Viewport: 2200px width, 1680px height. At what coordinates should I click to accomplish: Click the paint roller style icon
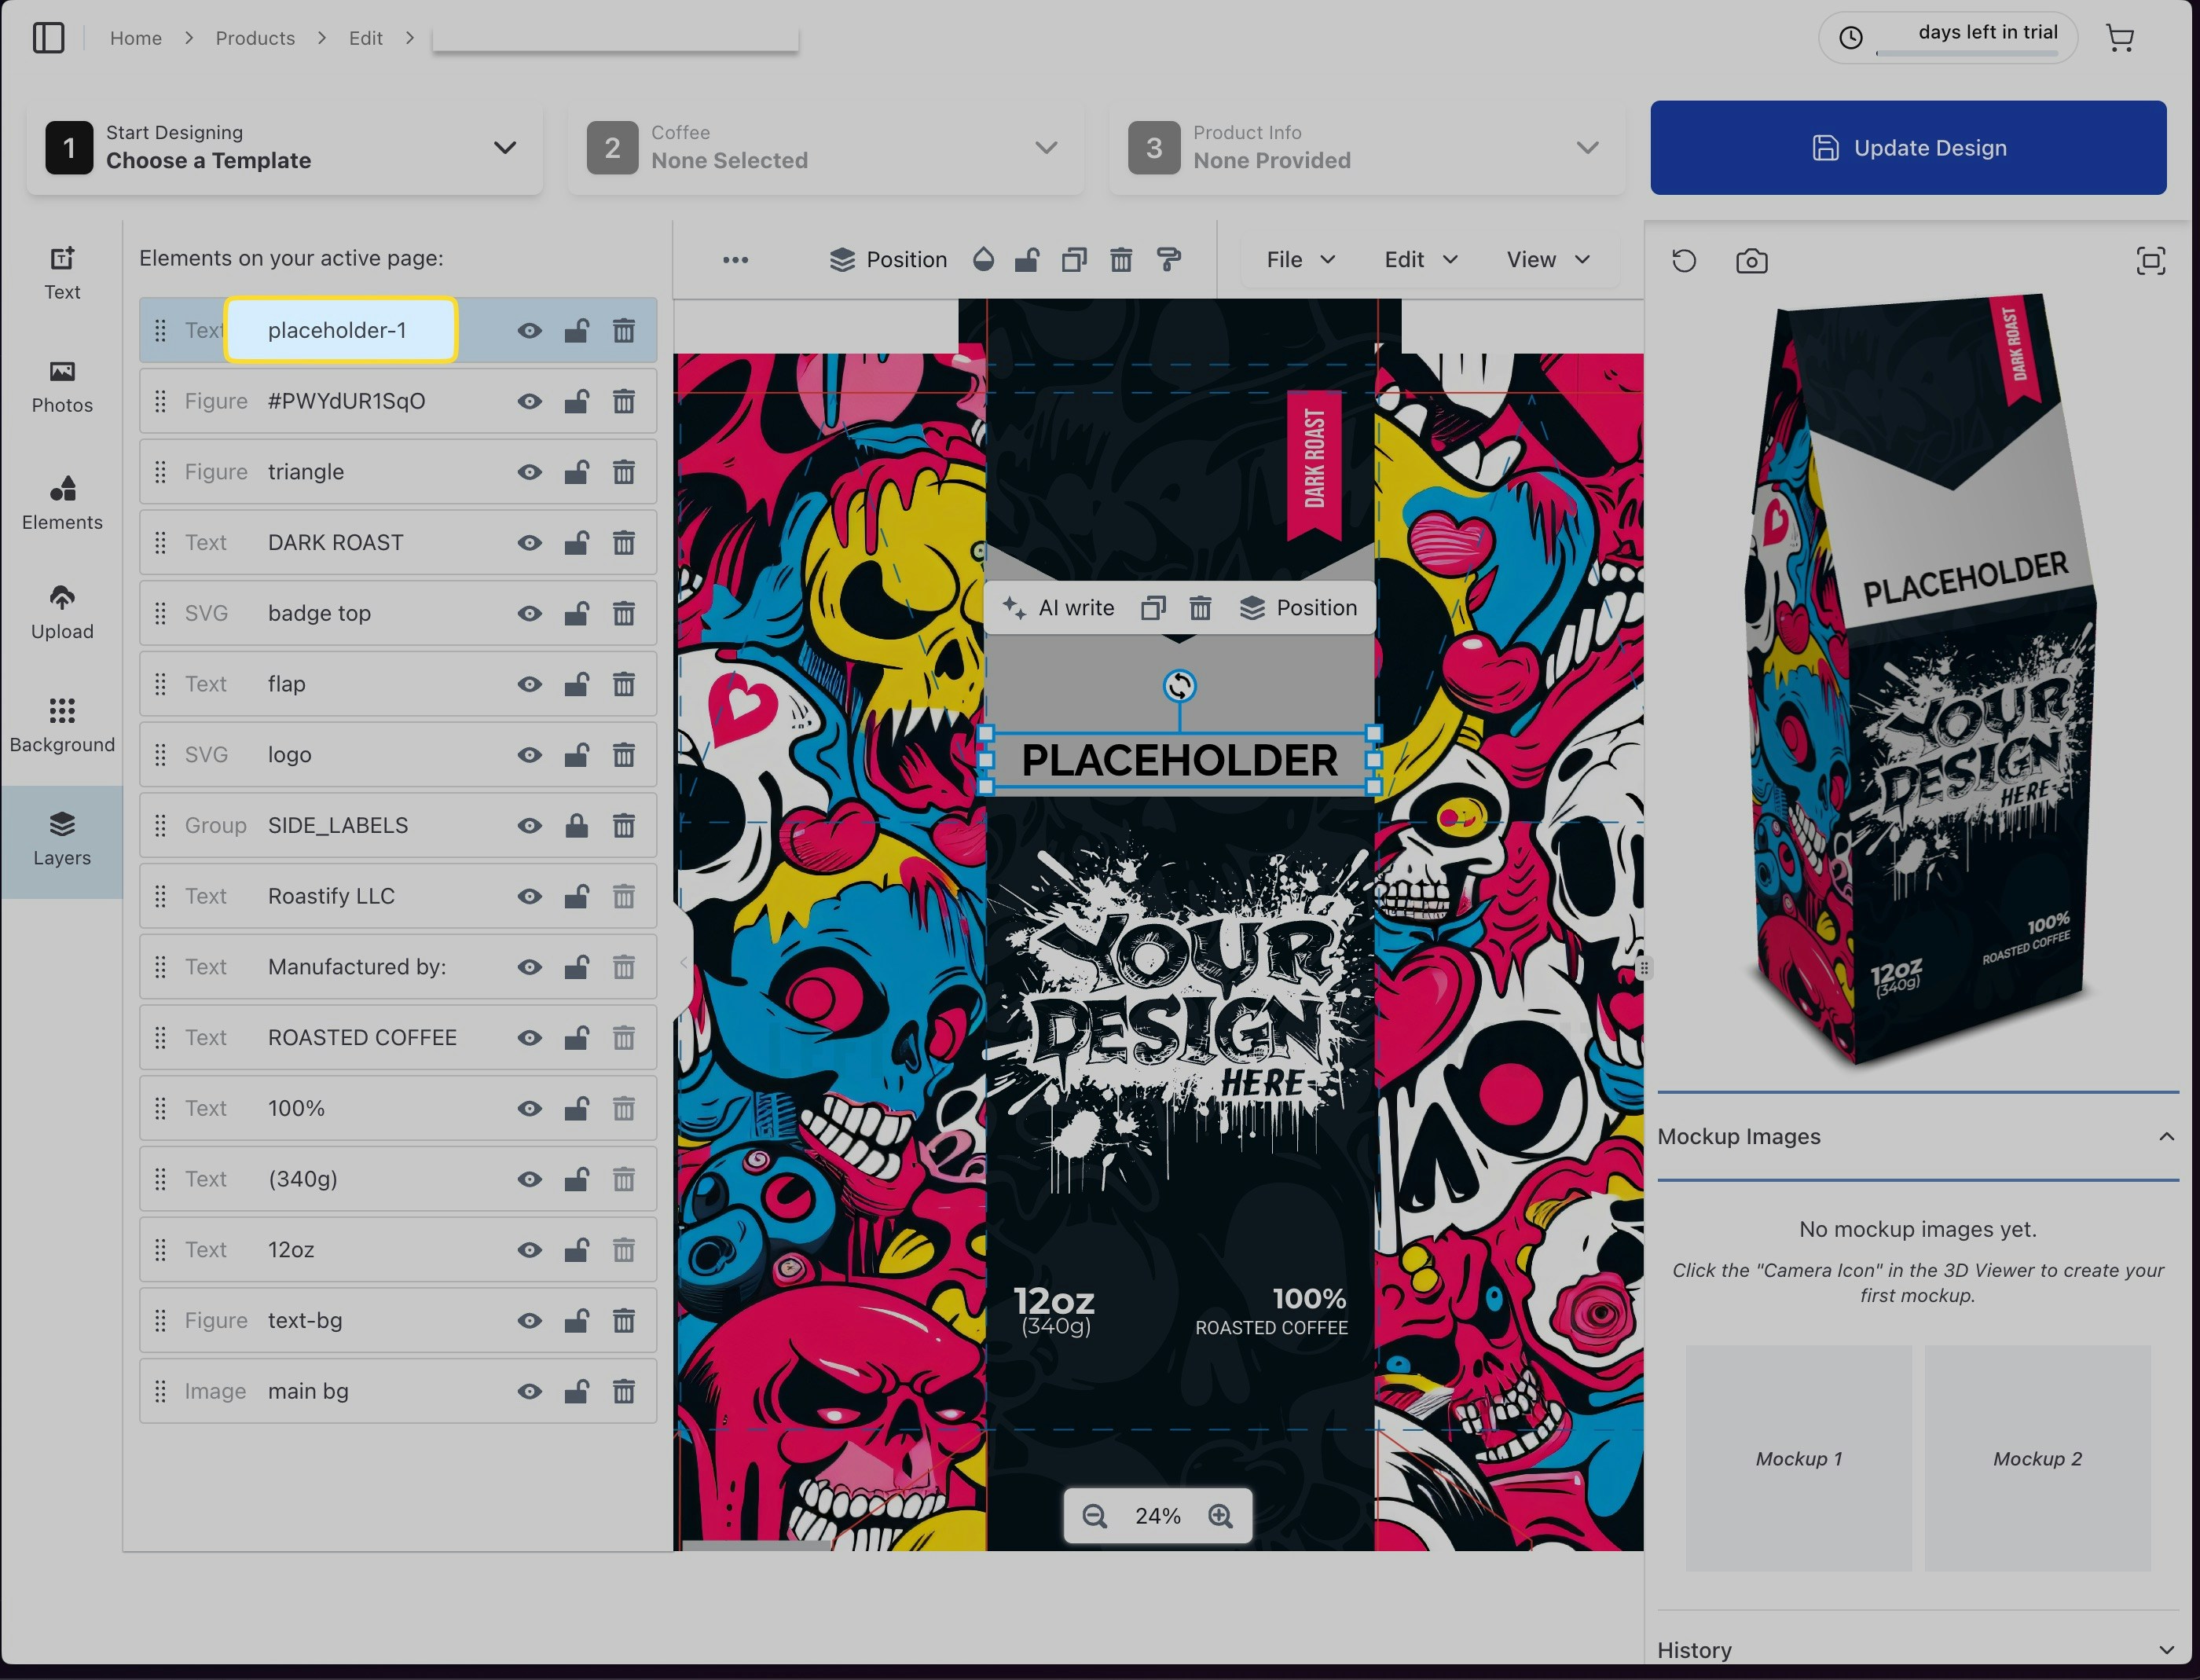coord(1168,260)
